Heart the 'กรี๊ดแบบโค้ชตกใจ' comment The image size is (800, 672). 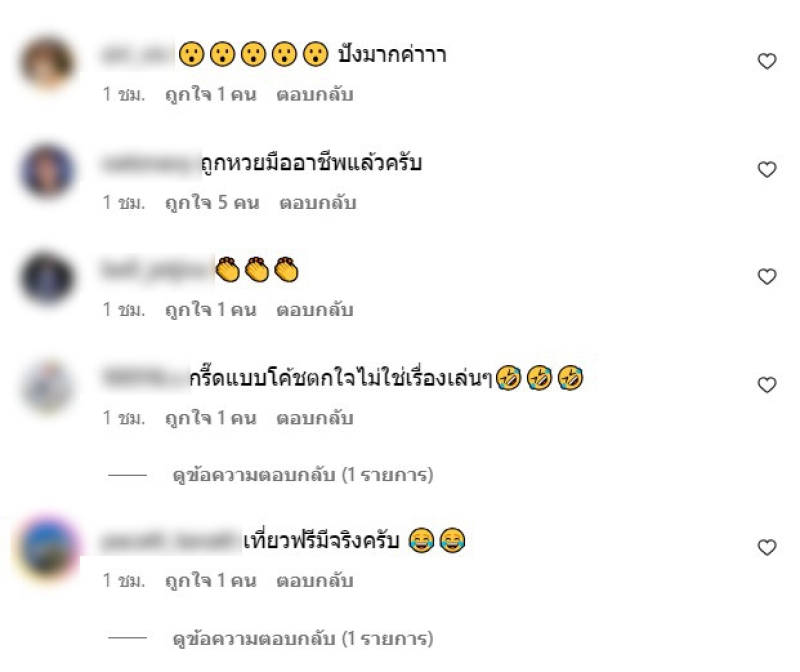coord(766,385)
